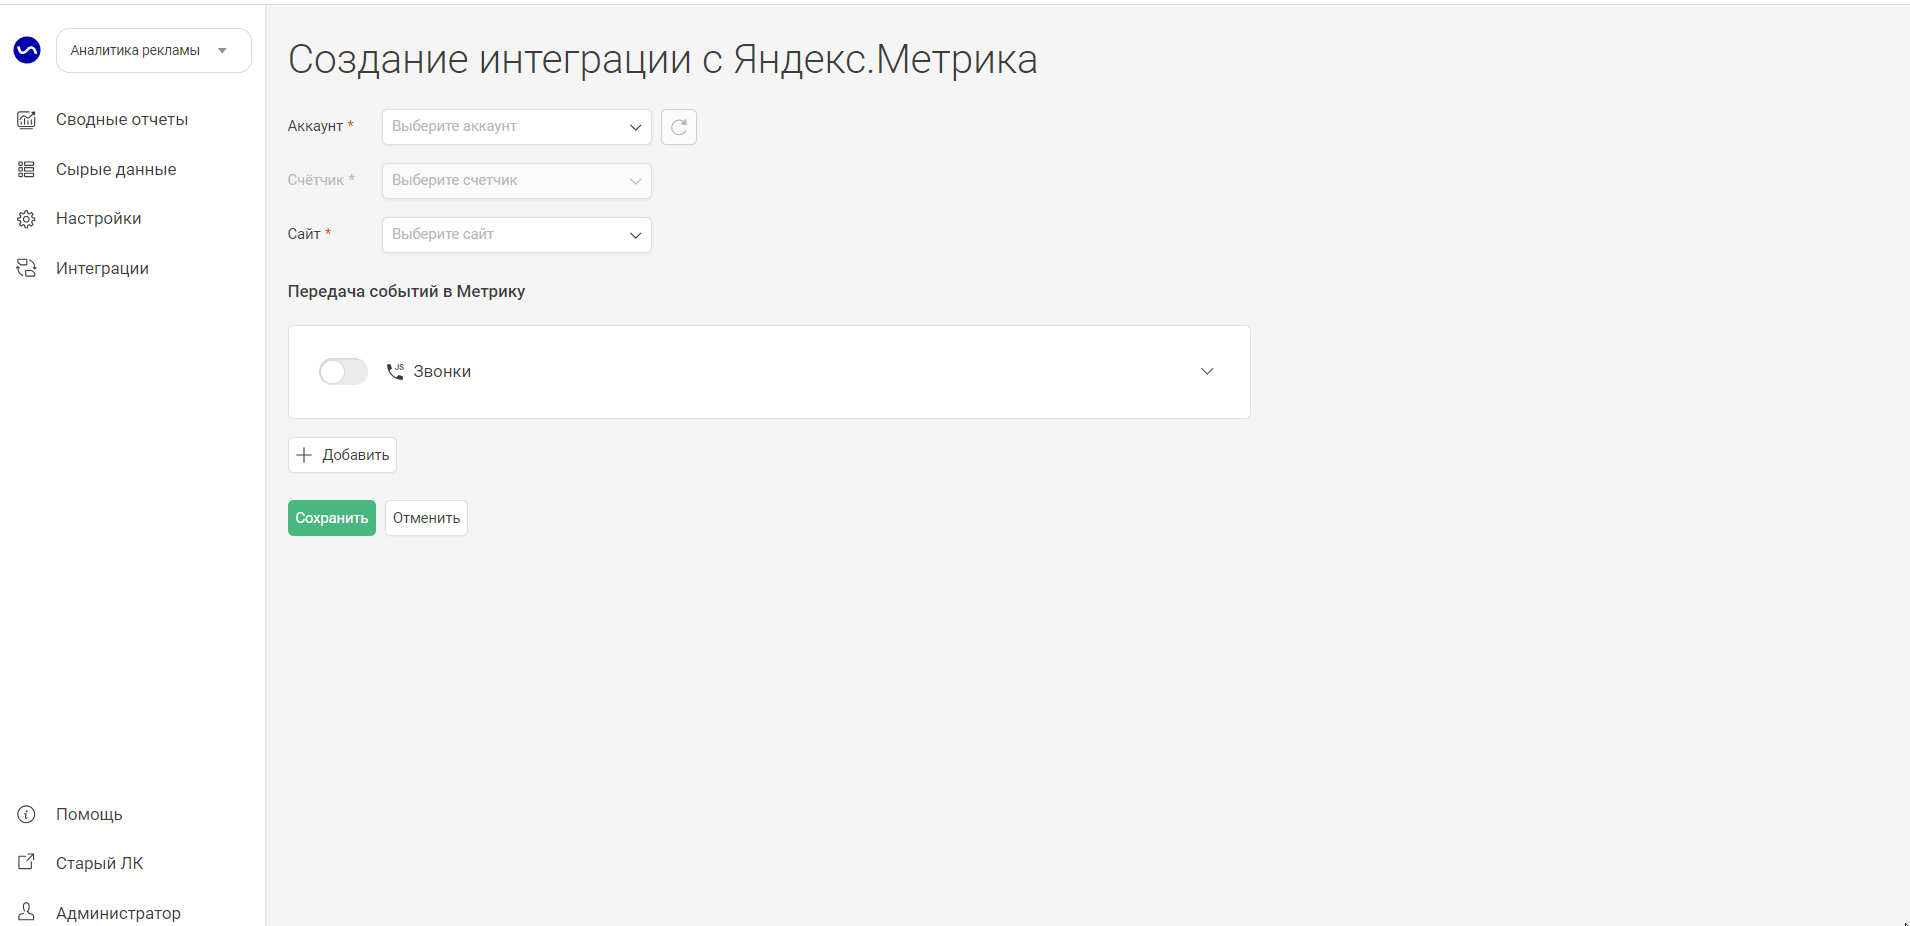Go to Сводные отчеты menu item
This screenshot has height=926, width=1910.
[x=122, y=120]
